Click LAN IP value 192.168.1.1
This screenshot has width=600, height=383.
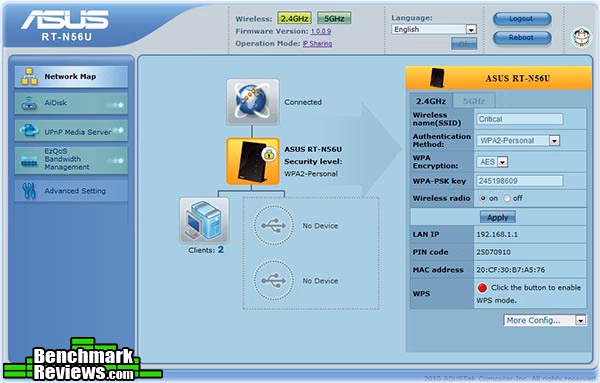tap(497, 235)
